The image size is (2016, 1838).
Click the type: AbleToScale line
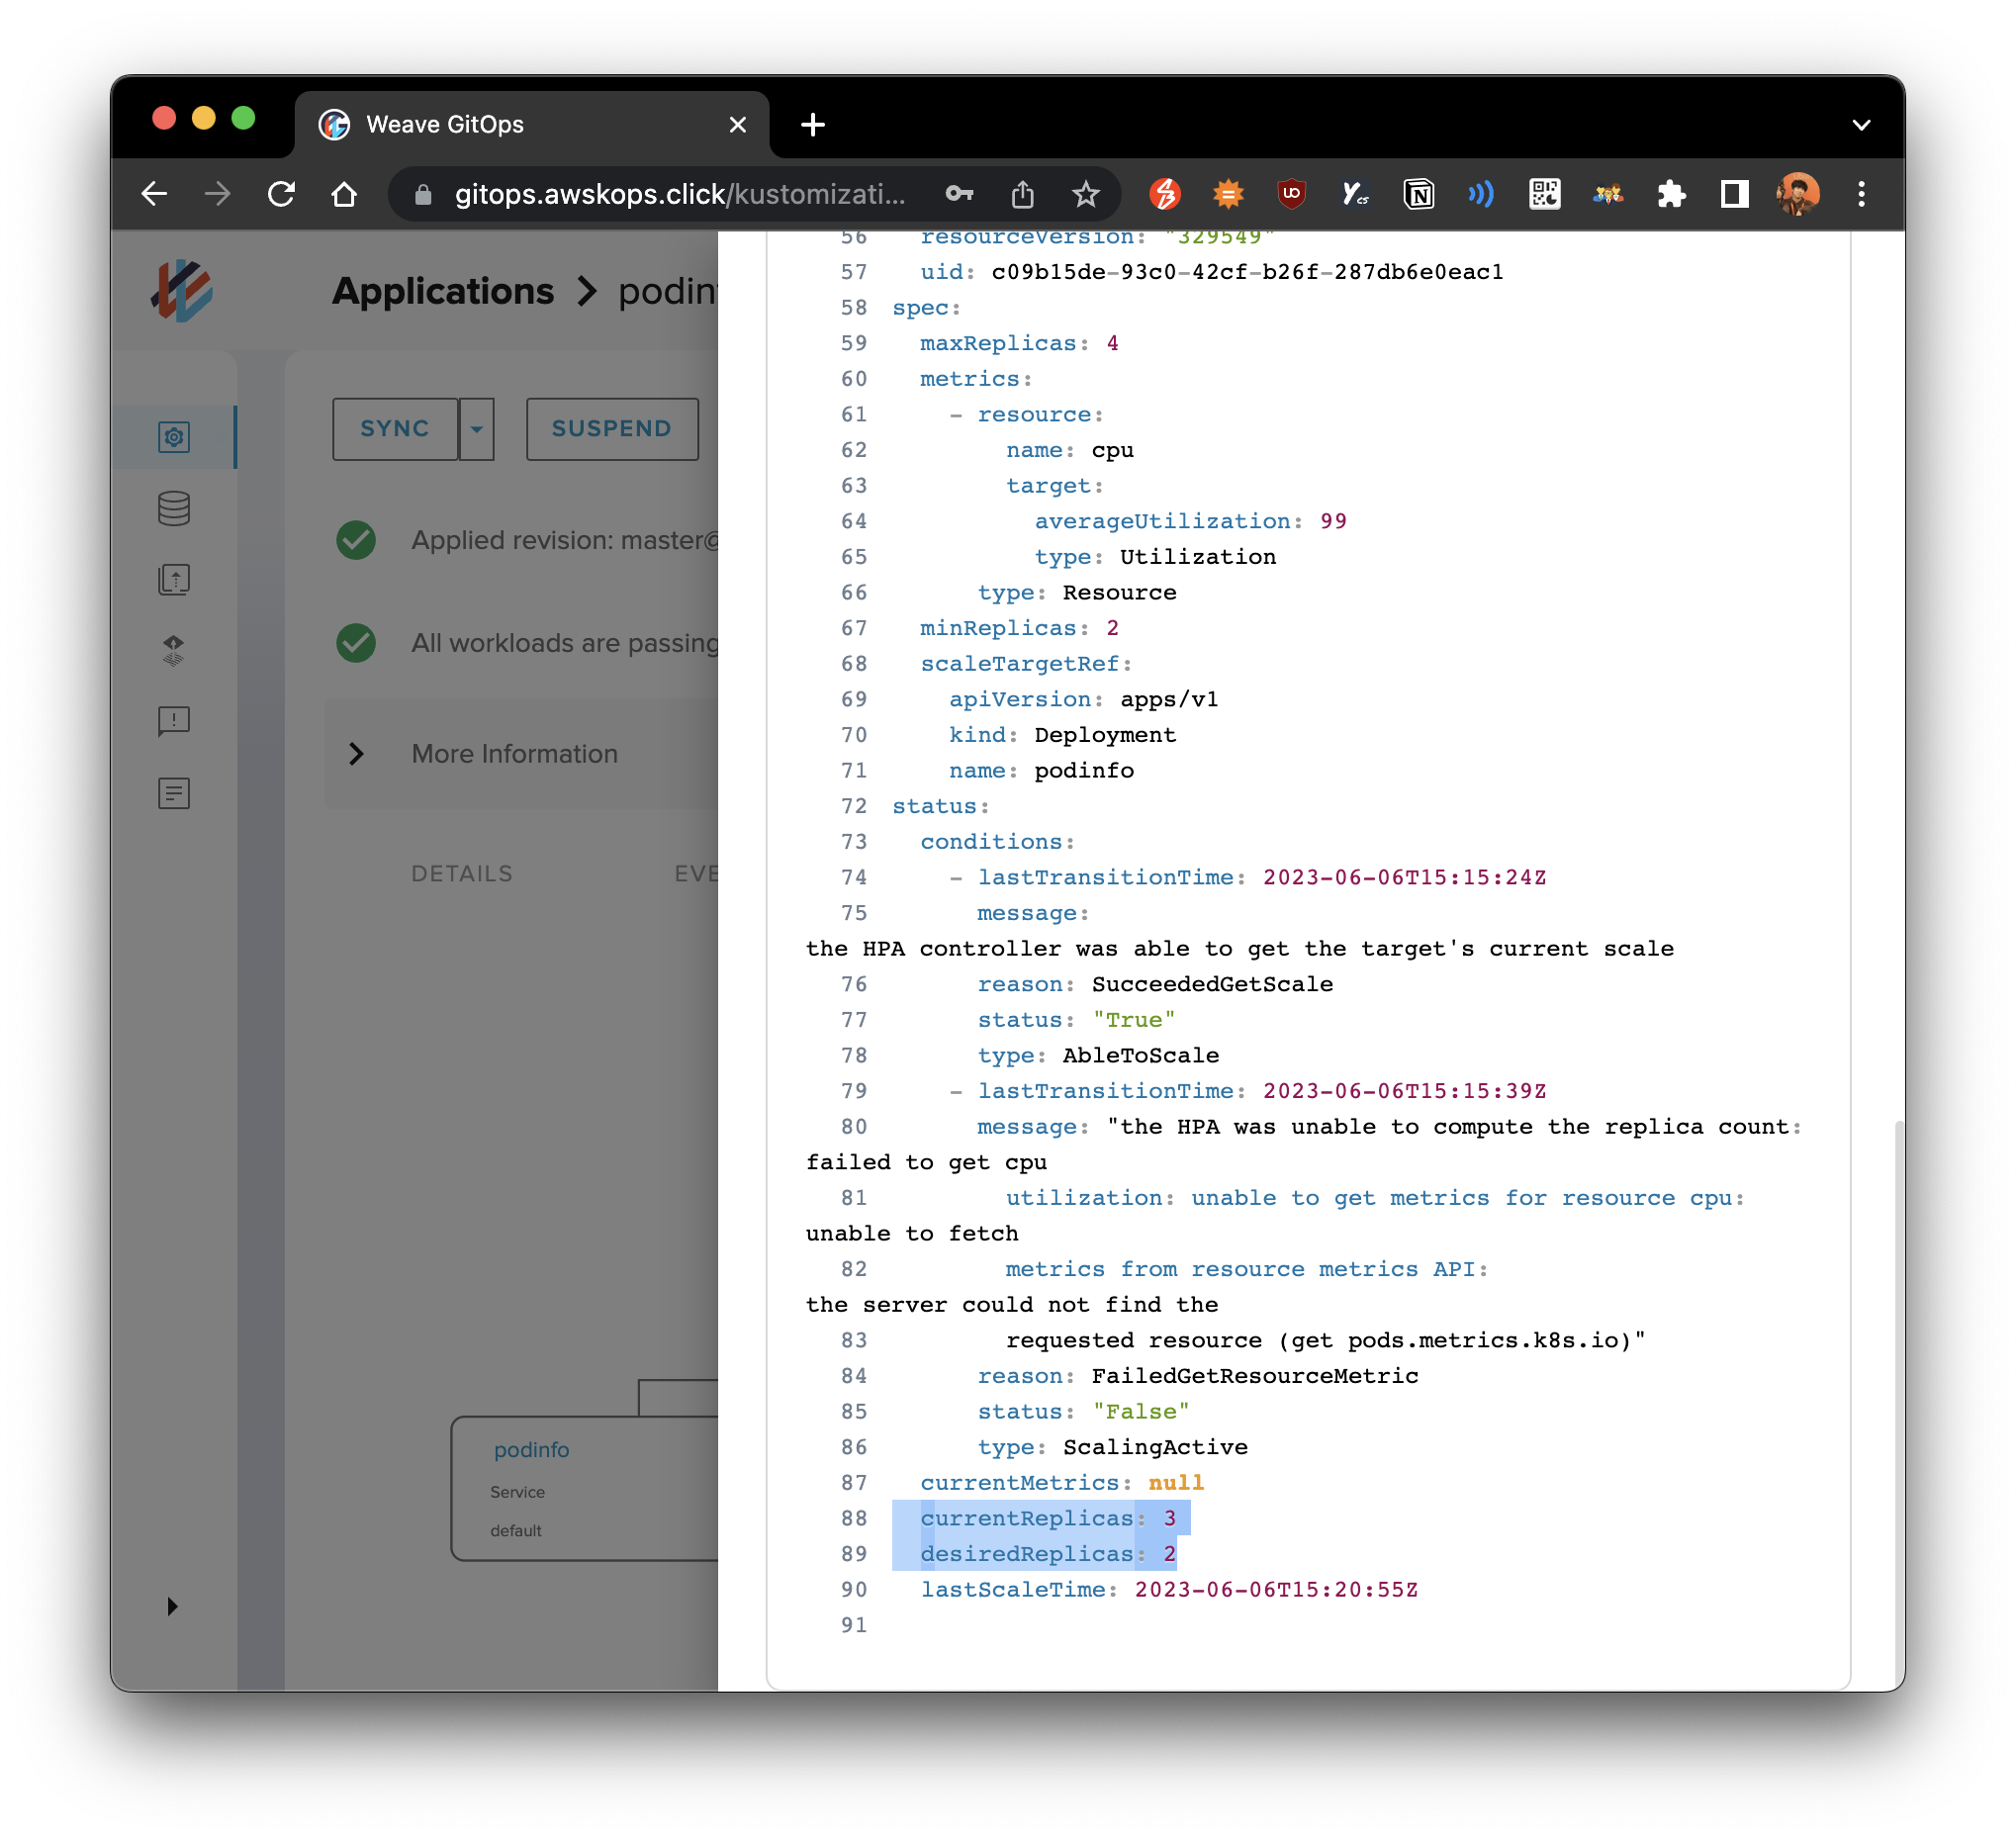(x=1098, y=1055)
